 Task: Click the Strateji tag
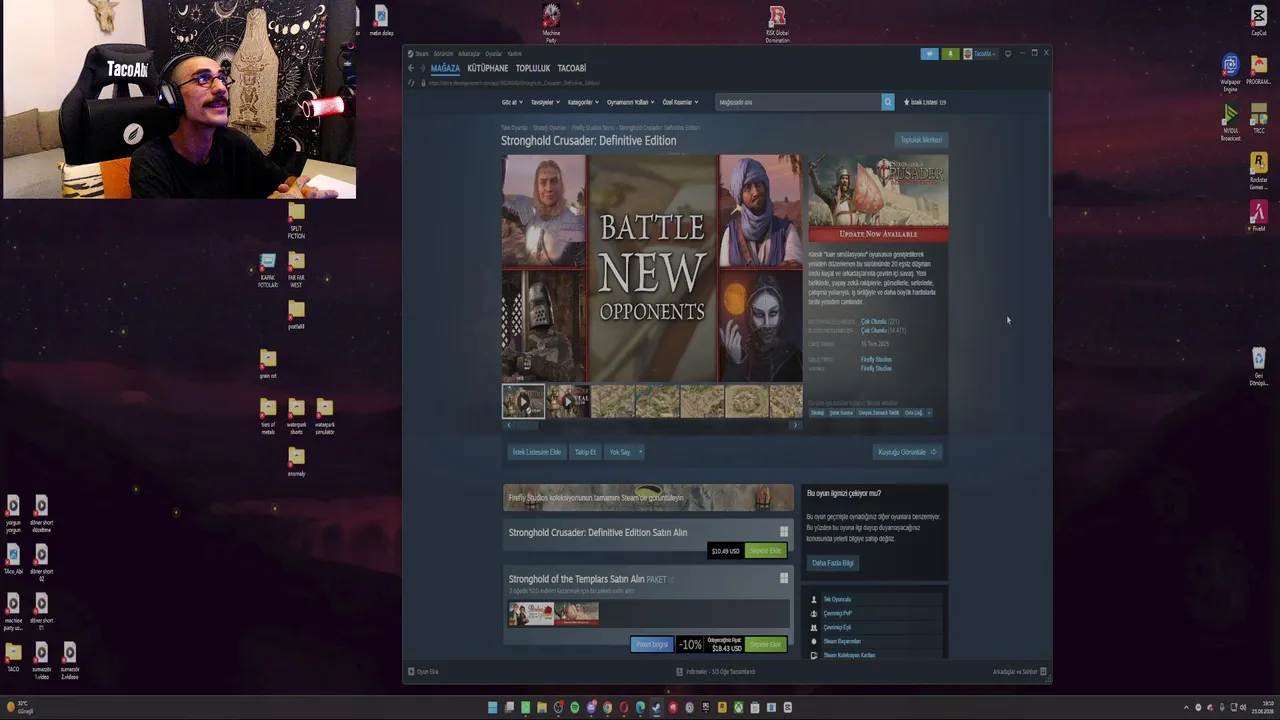(817, 413)
